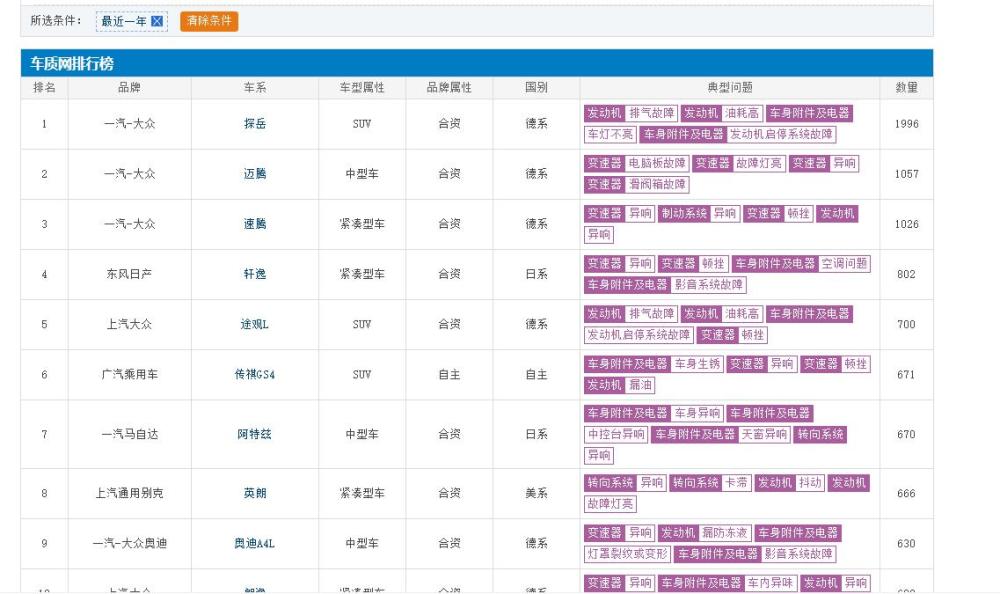Screen dimensions: 1000x594
Task: Click the 上汽通用别克 brand cell
Action: (x=129, y=493)
